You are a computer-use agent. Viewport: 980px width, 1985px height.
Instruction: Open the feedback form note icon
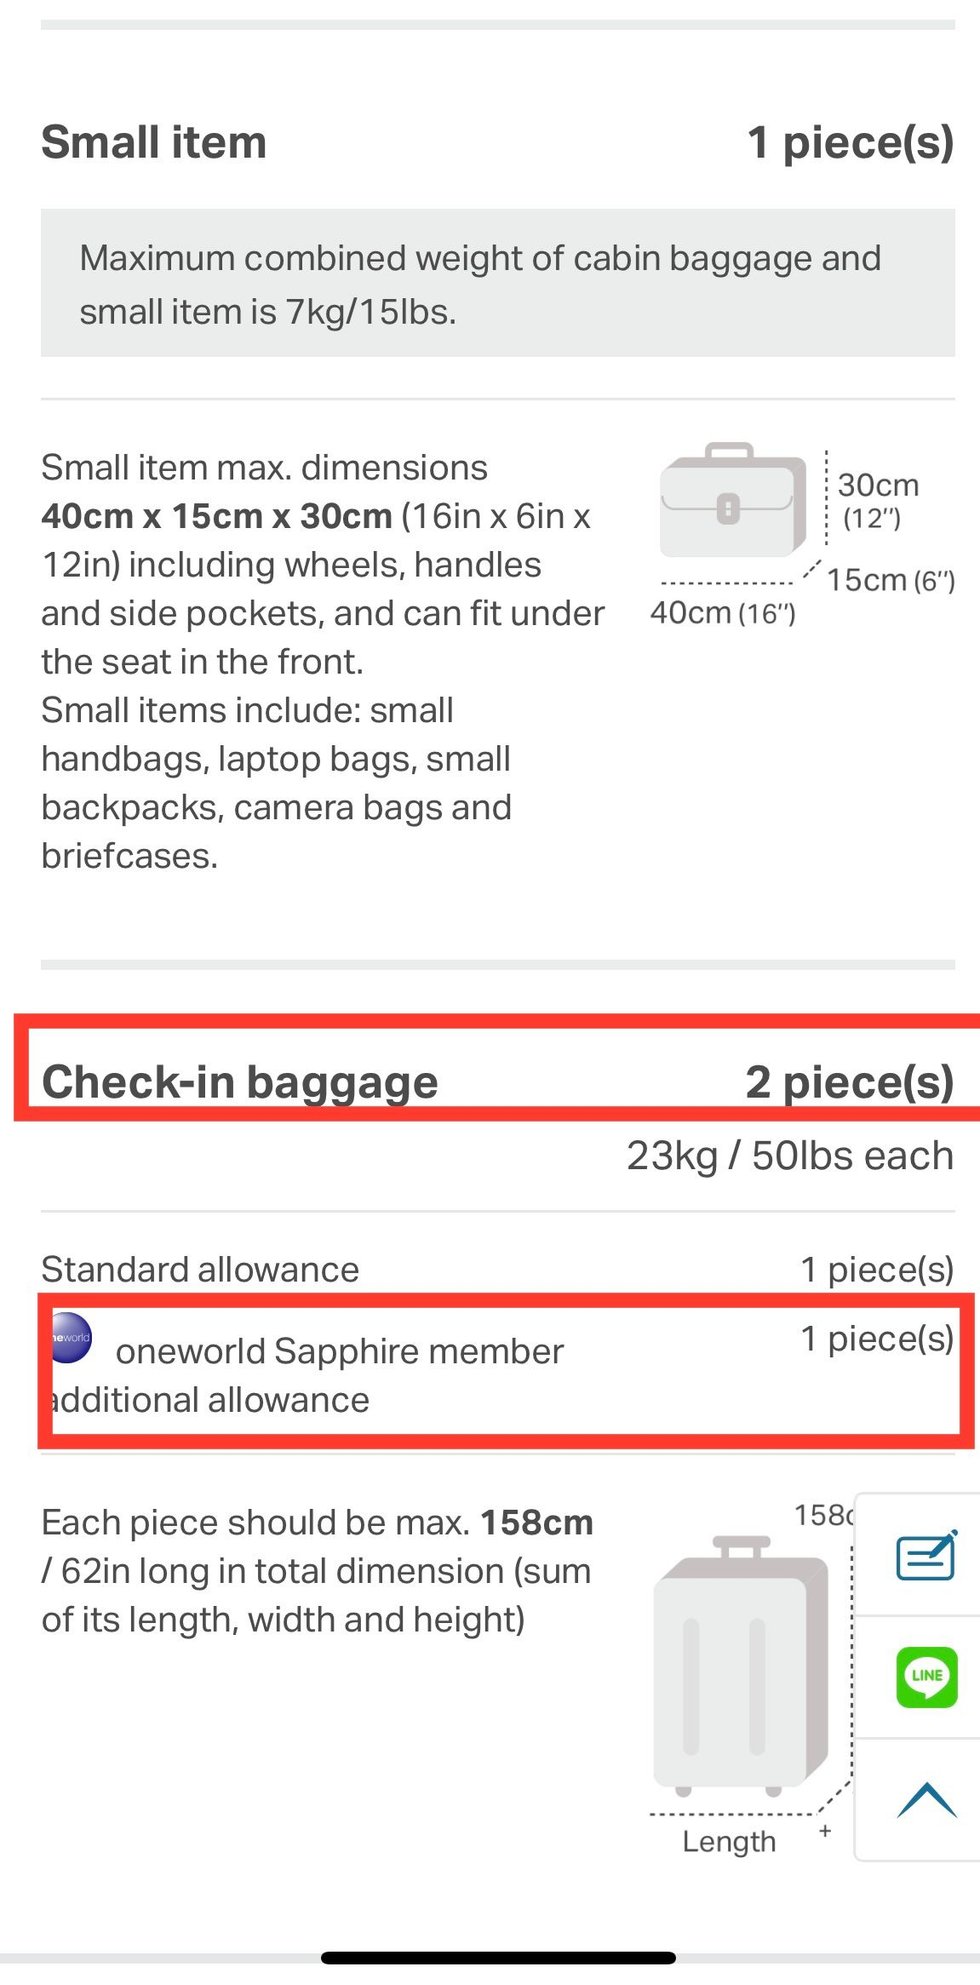pos(926,1555)
